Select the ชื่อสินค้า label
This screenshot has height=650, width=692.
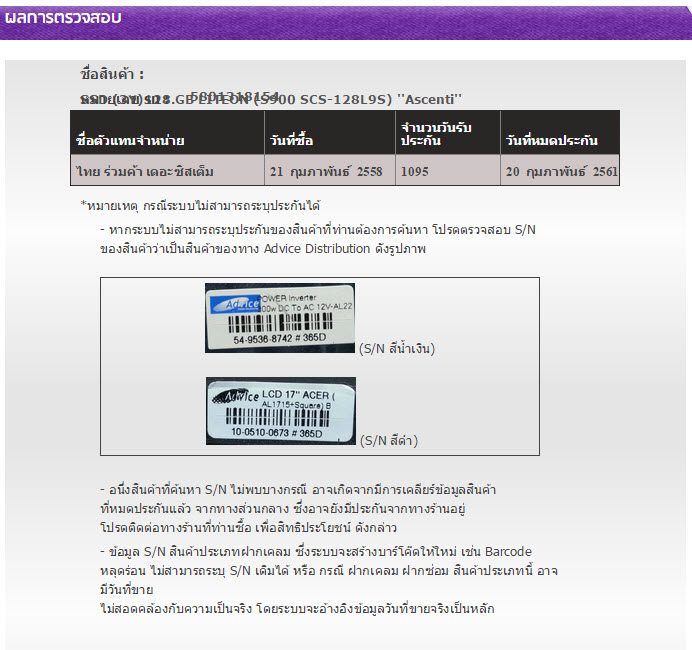click(x=112, y=74)
